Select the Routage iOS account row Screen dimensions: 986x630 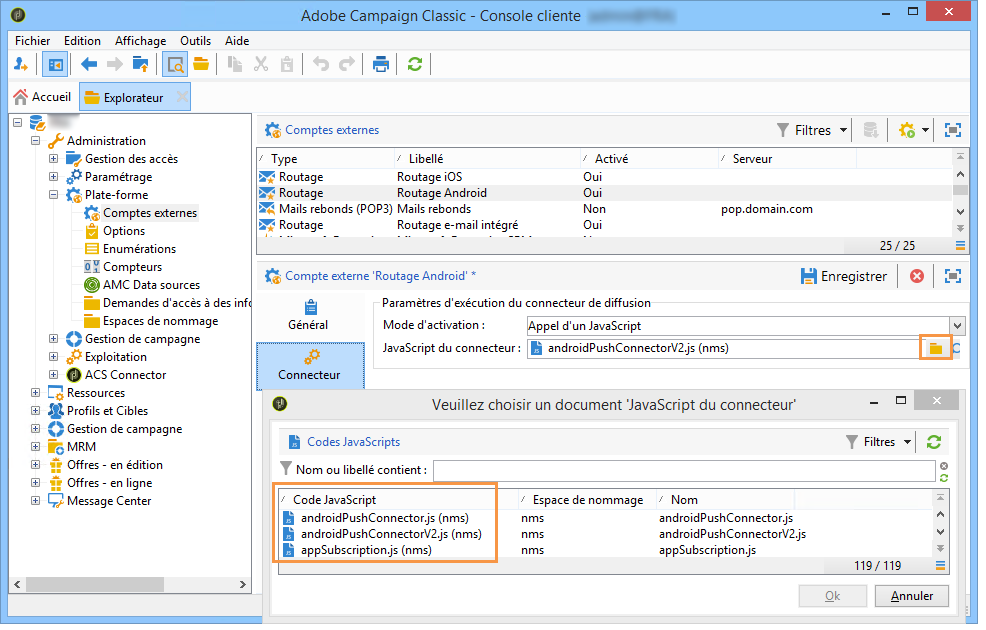pyautogui.click(x=605, y=177)
